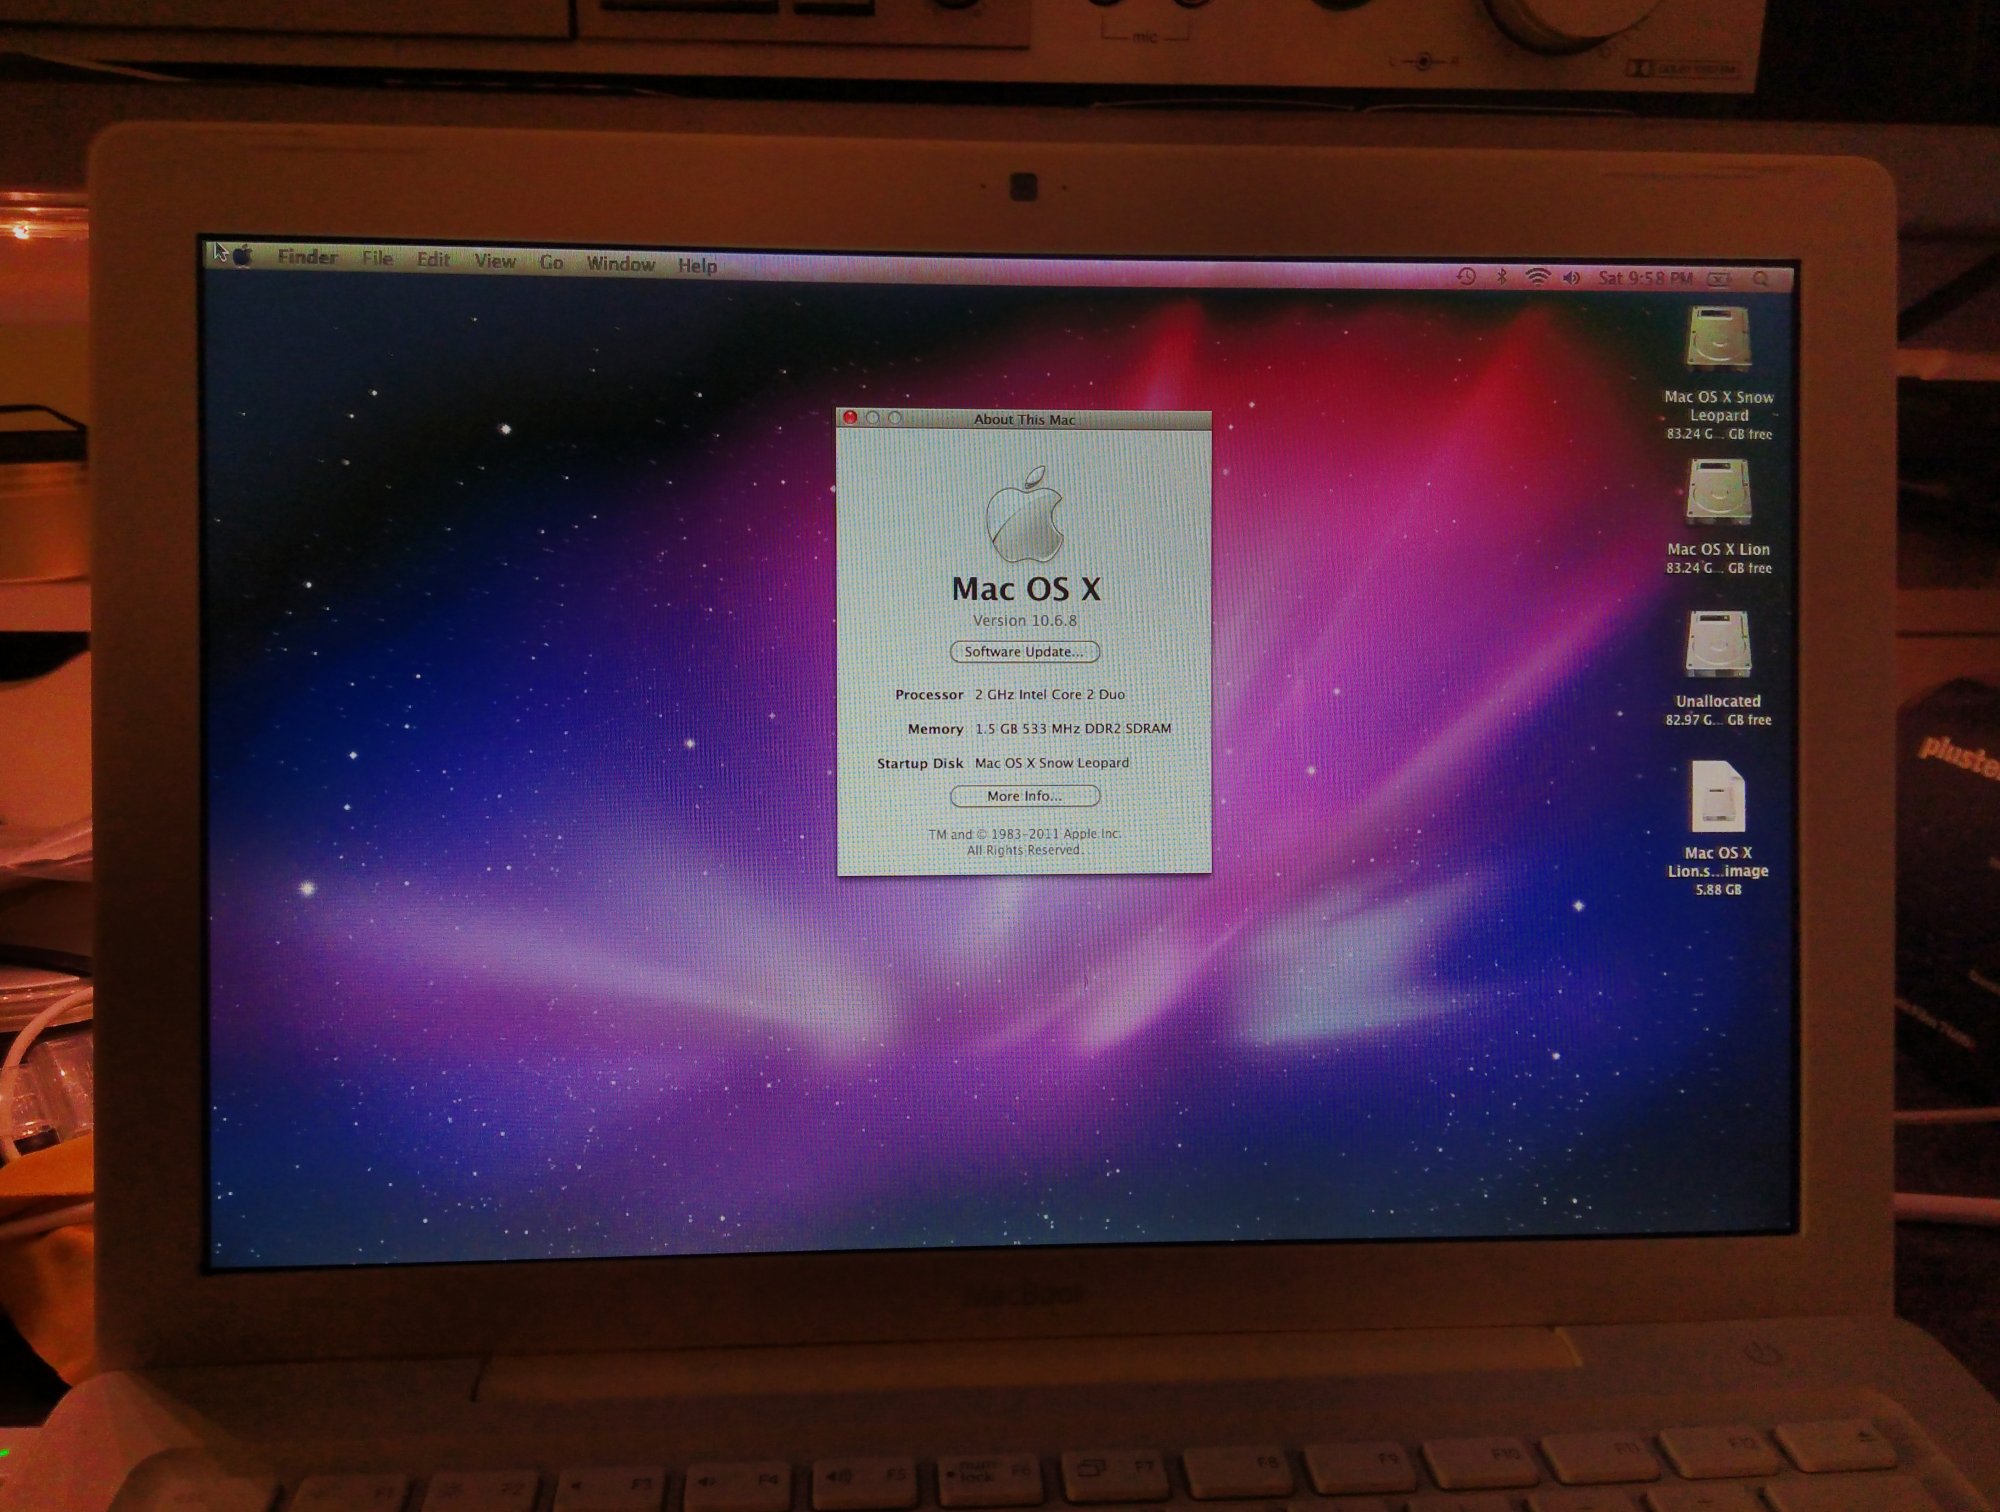Open the Apple menu

(243, 255)
